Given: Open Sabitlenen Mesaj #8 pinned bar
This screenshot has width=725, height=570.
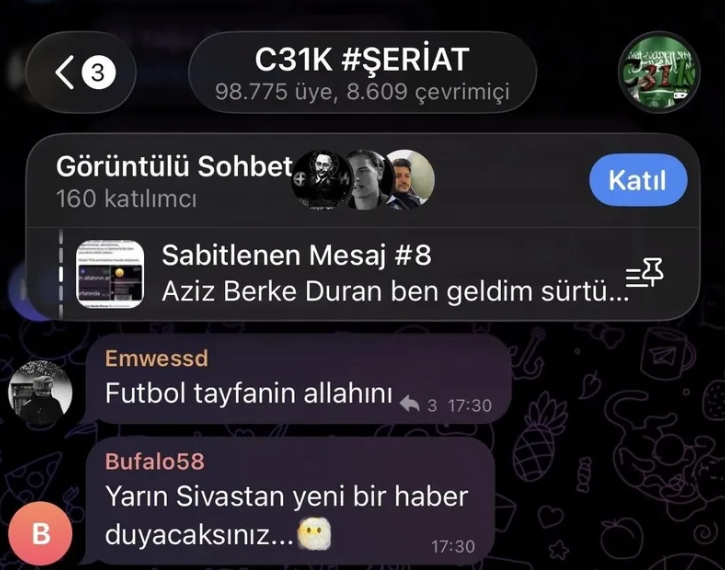Looking at the screenshot, I should pos(363,274).
